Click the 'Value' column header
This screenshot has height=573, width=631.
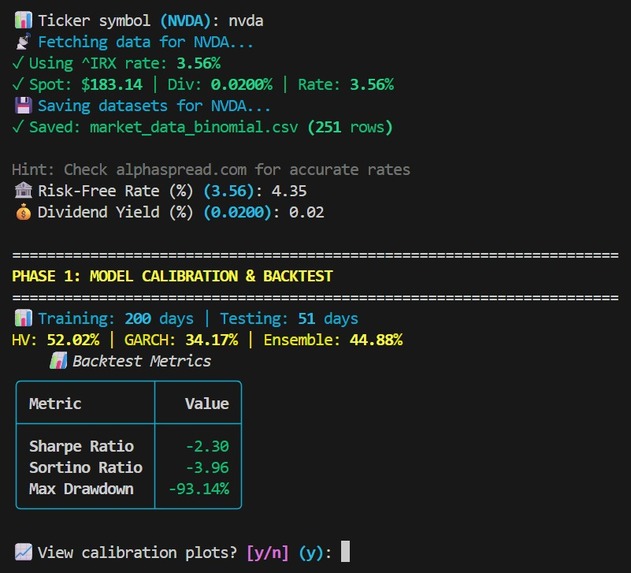(207, 404)
